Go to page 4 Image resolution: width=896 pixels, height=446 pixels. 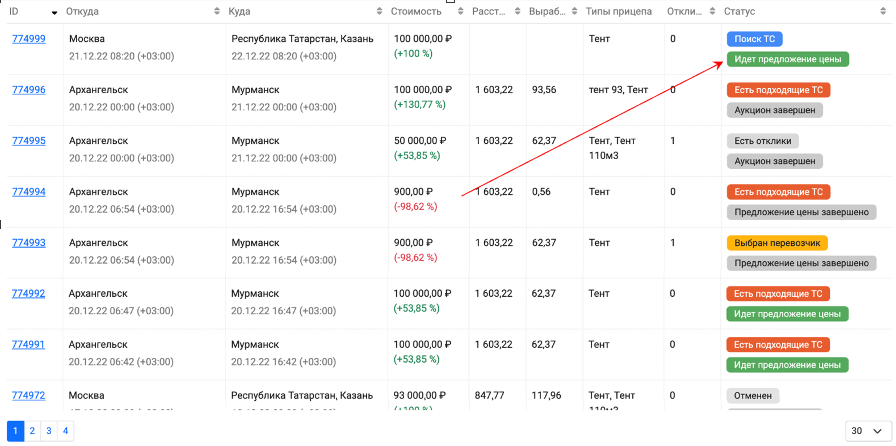tap(66, 431)
